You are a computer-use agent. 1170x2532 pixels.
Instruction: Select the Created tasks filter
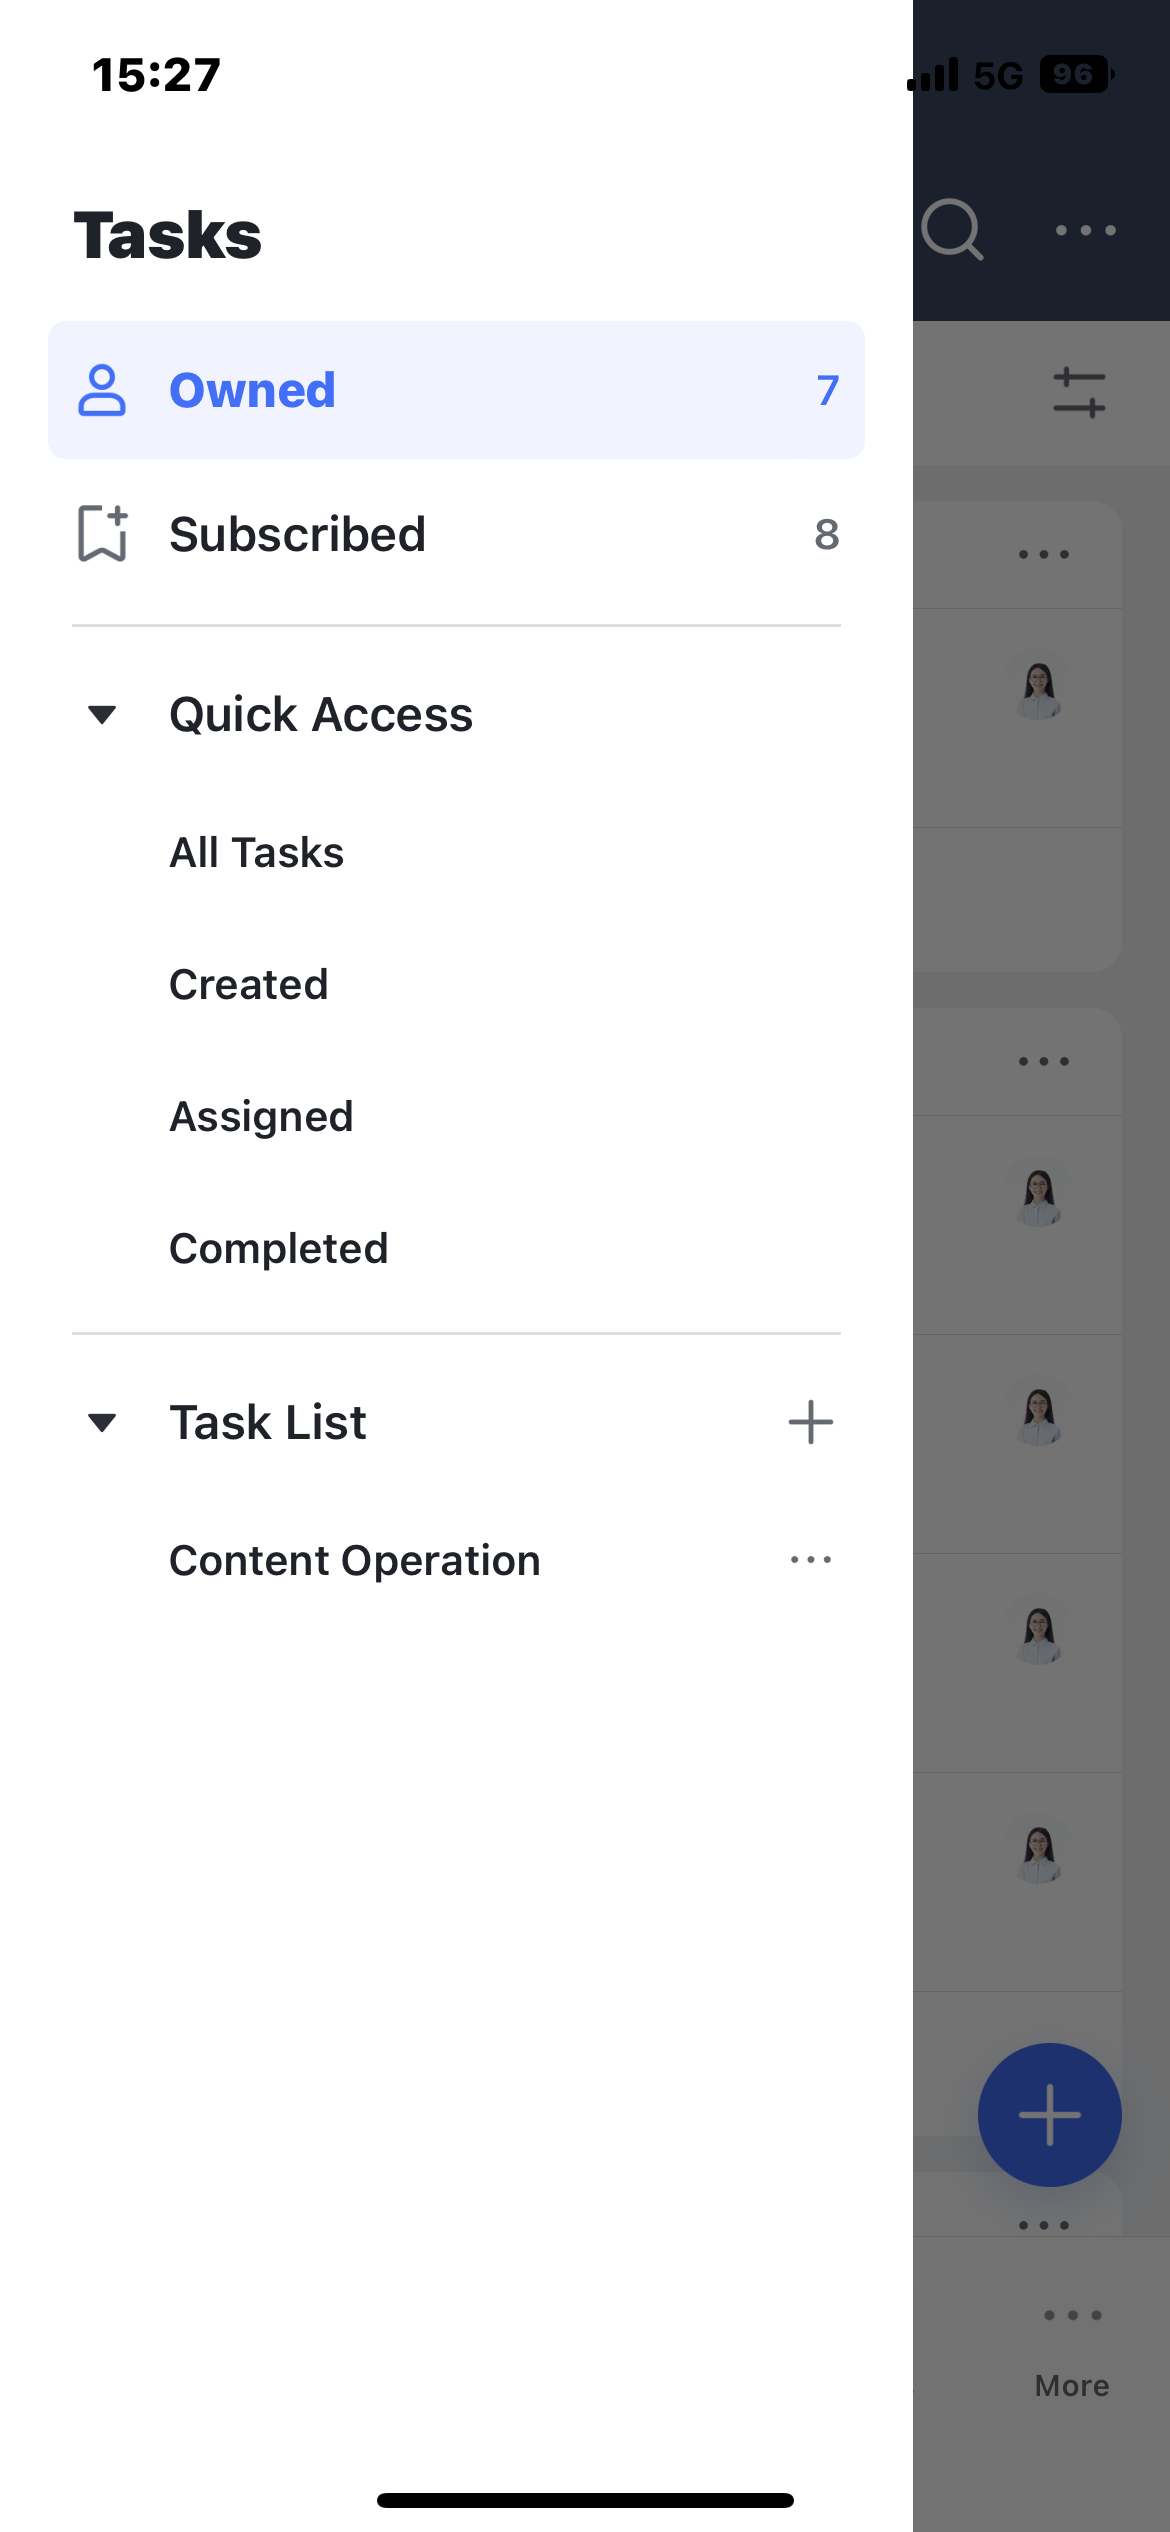(x=248, y=984)
